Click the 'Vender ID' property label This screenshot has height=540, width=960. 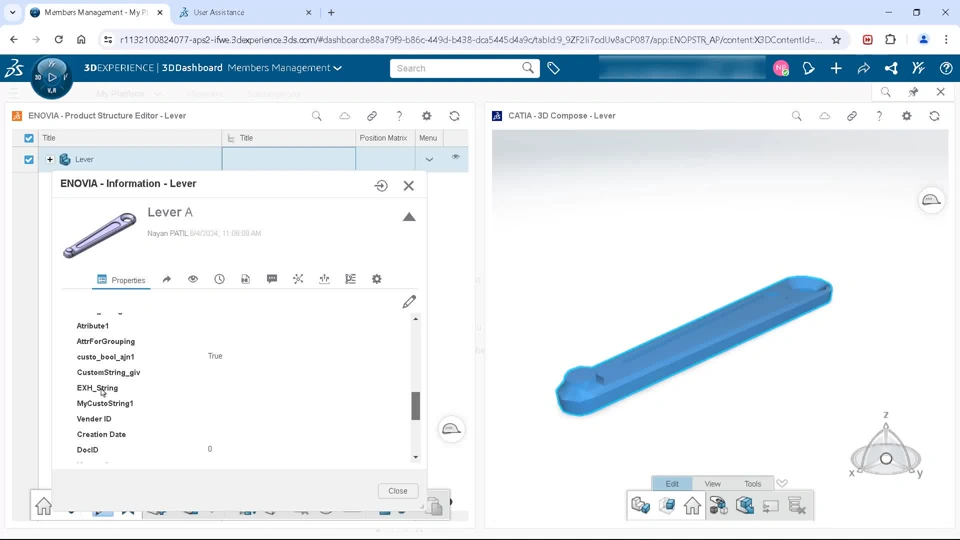click(x=94, y=419)
